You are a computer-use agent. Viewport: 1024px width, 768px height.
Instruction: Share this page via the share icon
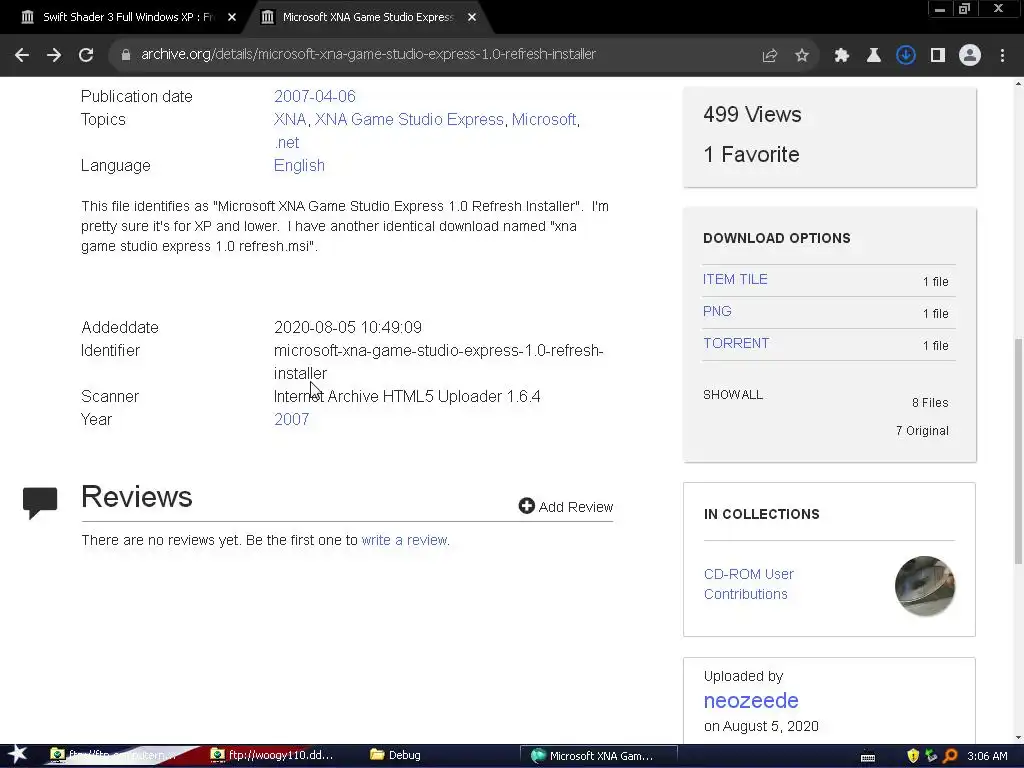[769, 55]
